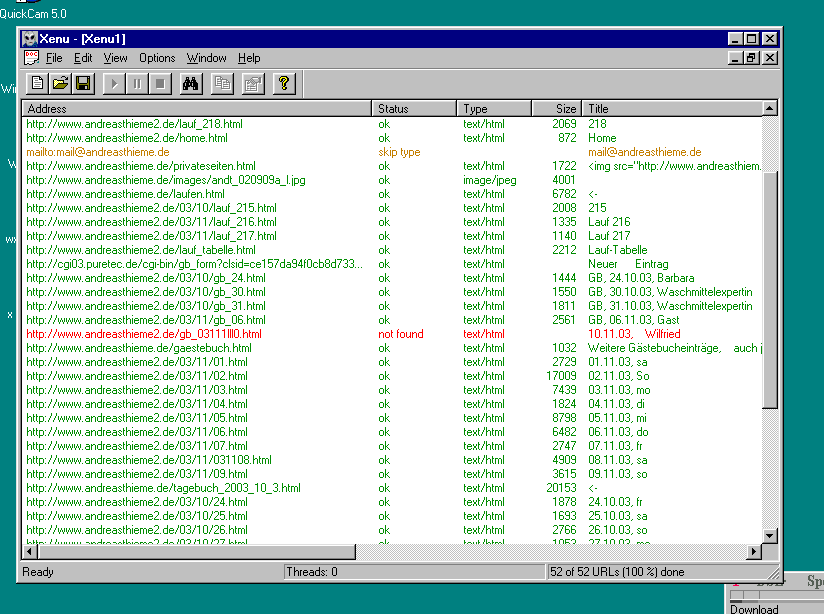This screenshot has height=614, width=824.
Task: Click the title 'Neuer Eintrag'
Action: 628,264
